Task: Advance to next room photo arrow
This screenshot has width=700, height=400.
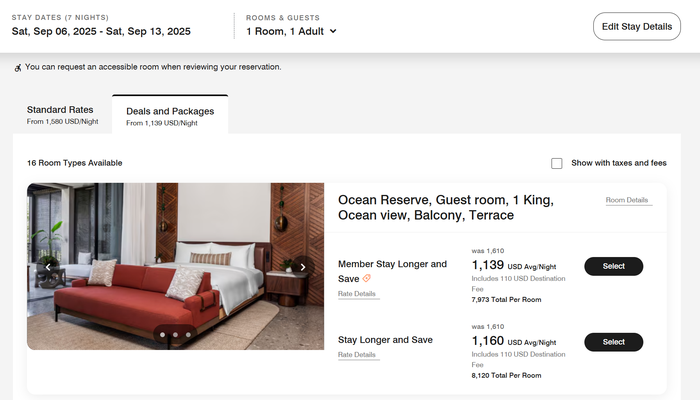Action: pos(303,267)
